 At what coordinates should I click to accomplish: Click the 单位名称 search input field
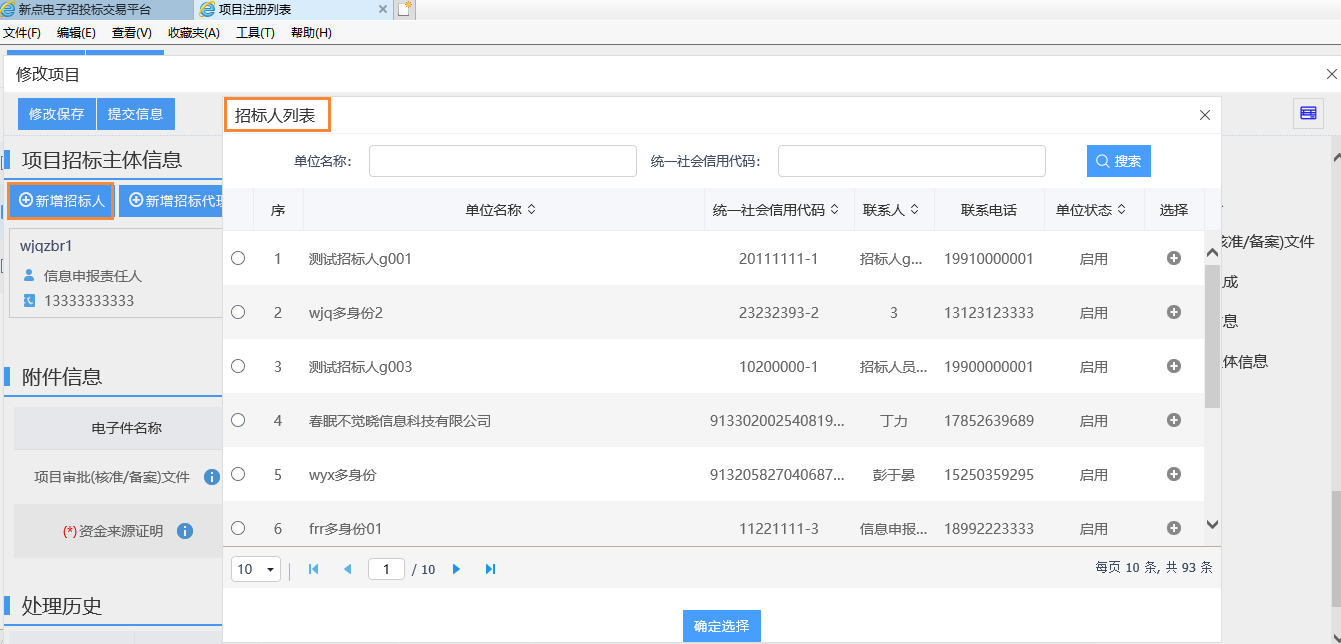503,161
